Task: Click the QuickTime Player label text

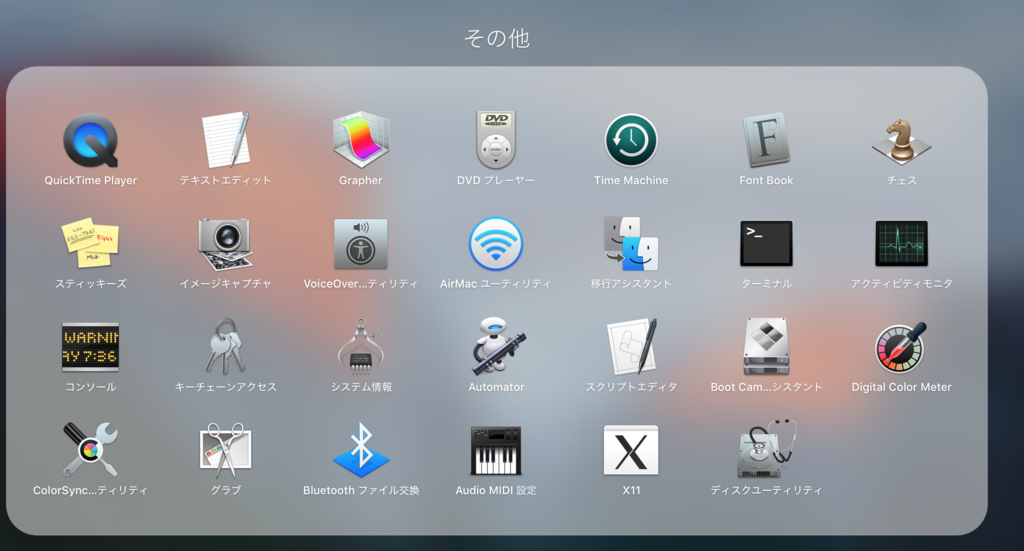Action: [90, 181]
